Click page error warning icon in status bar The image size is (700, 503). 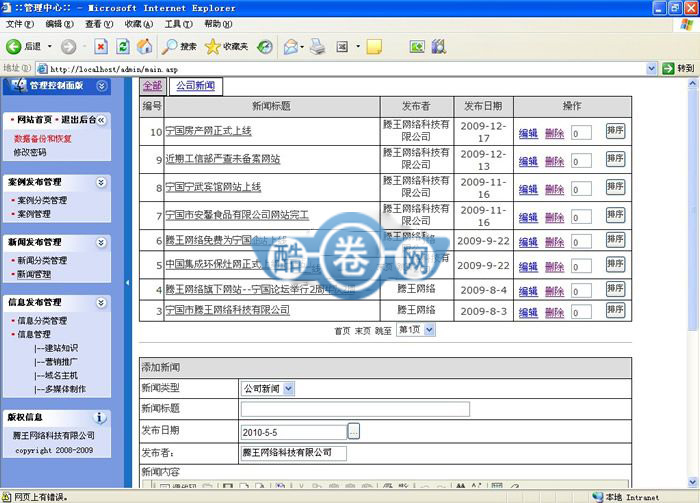click(x=6, y=497)
